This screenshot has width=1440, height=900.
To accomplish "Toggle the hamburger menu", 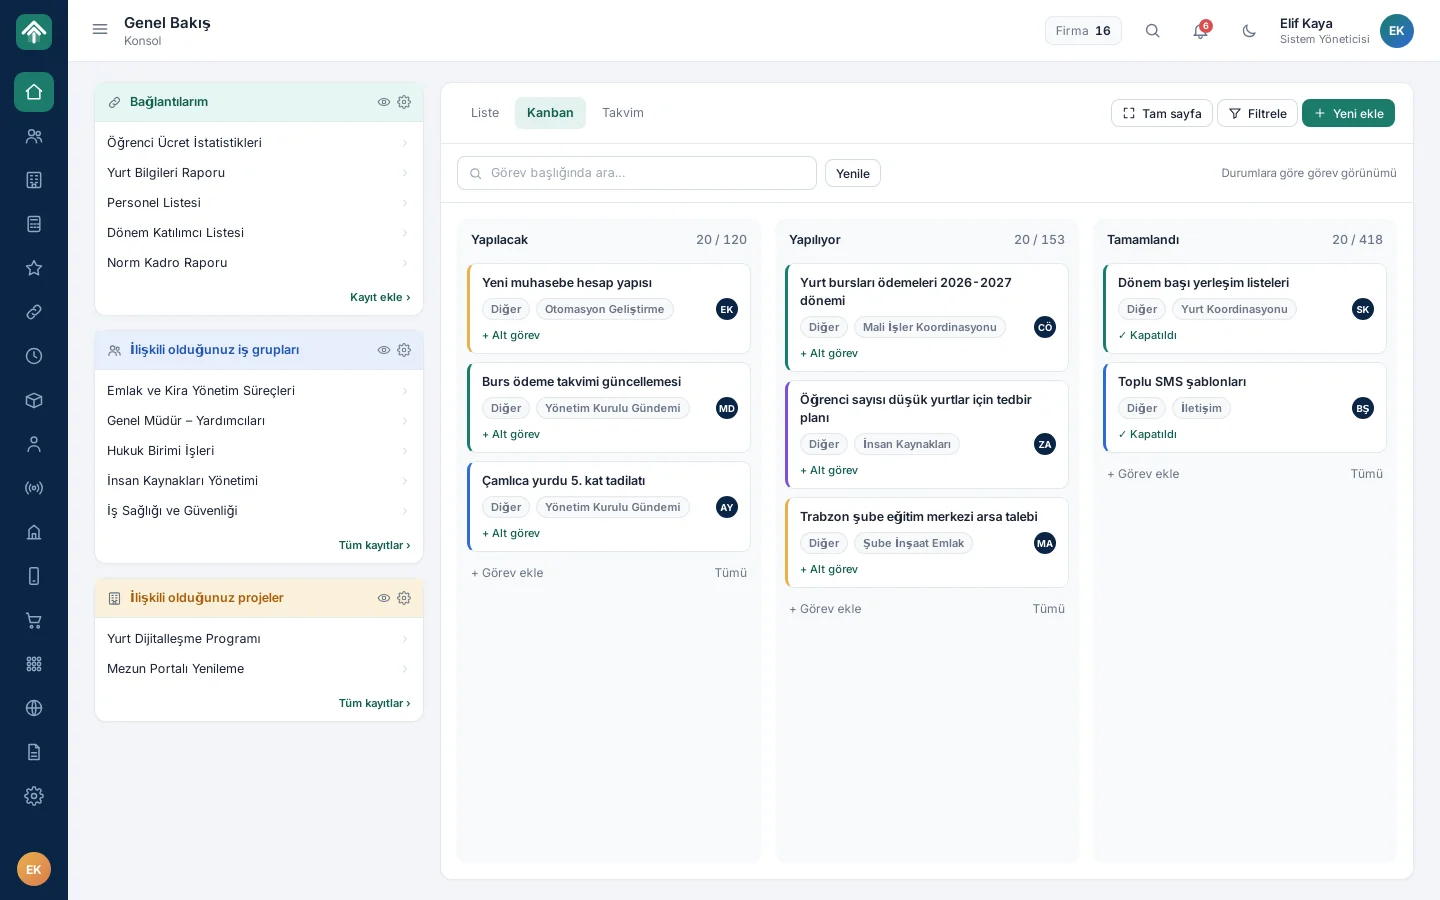I will coord(100,30).
